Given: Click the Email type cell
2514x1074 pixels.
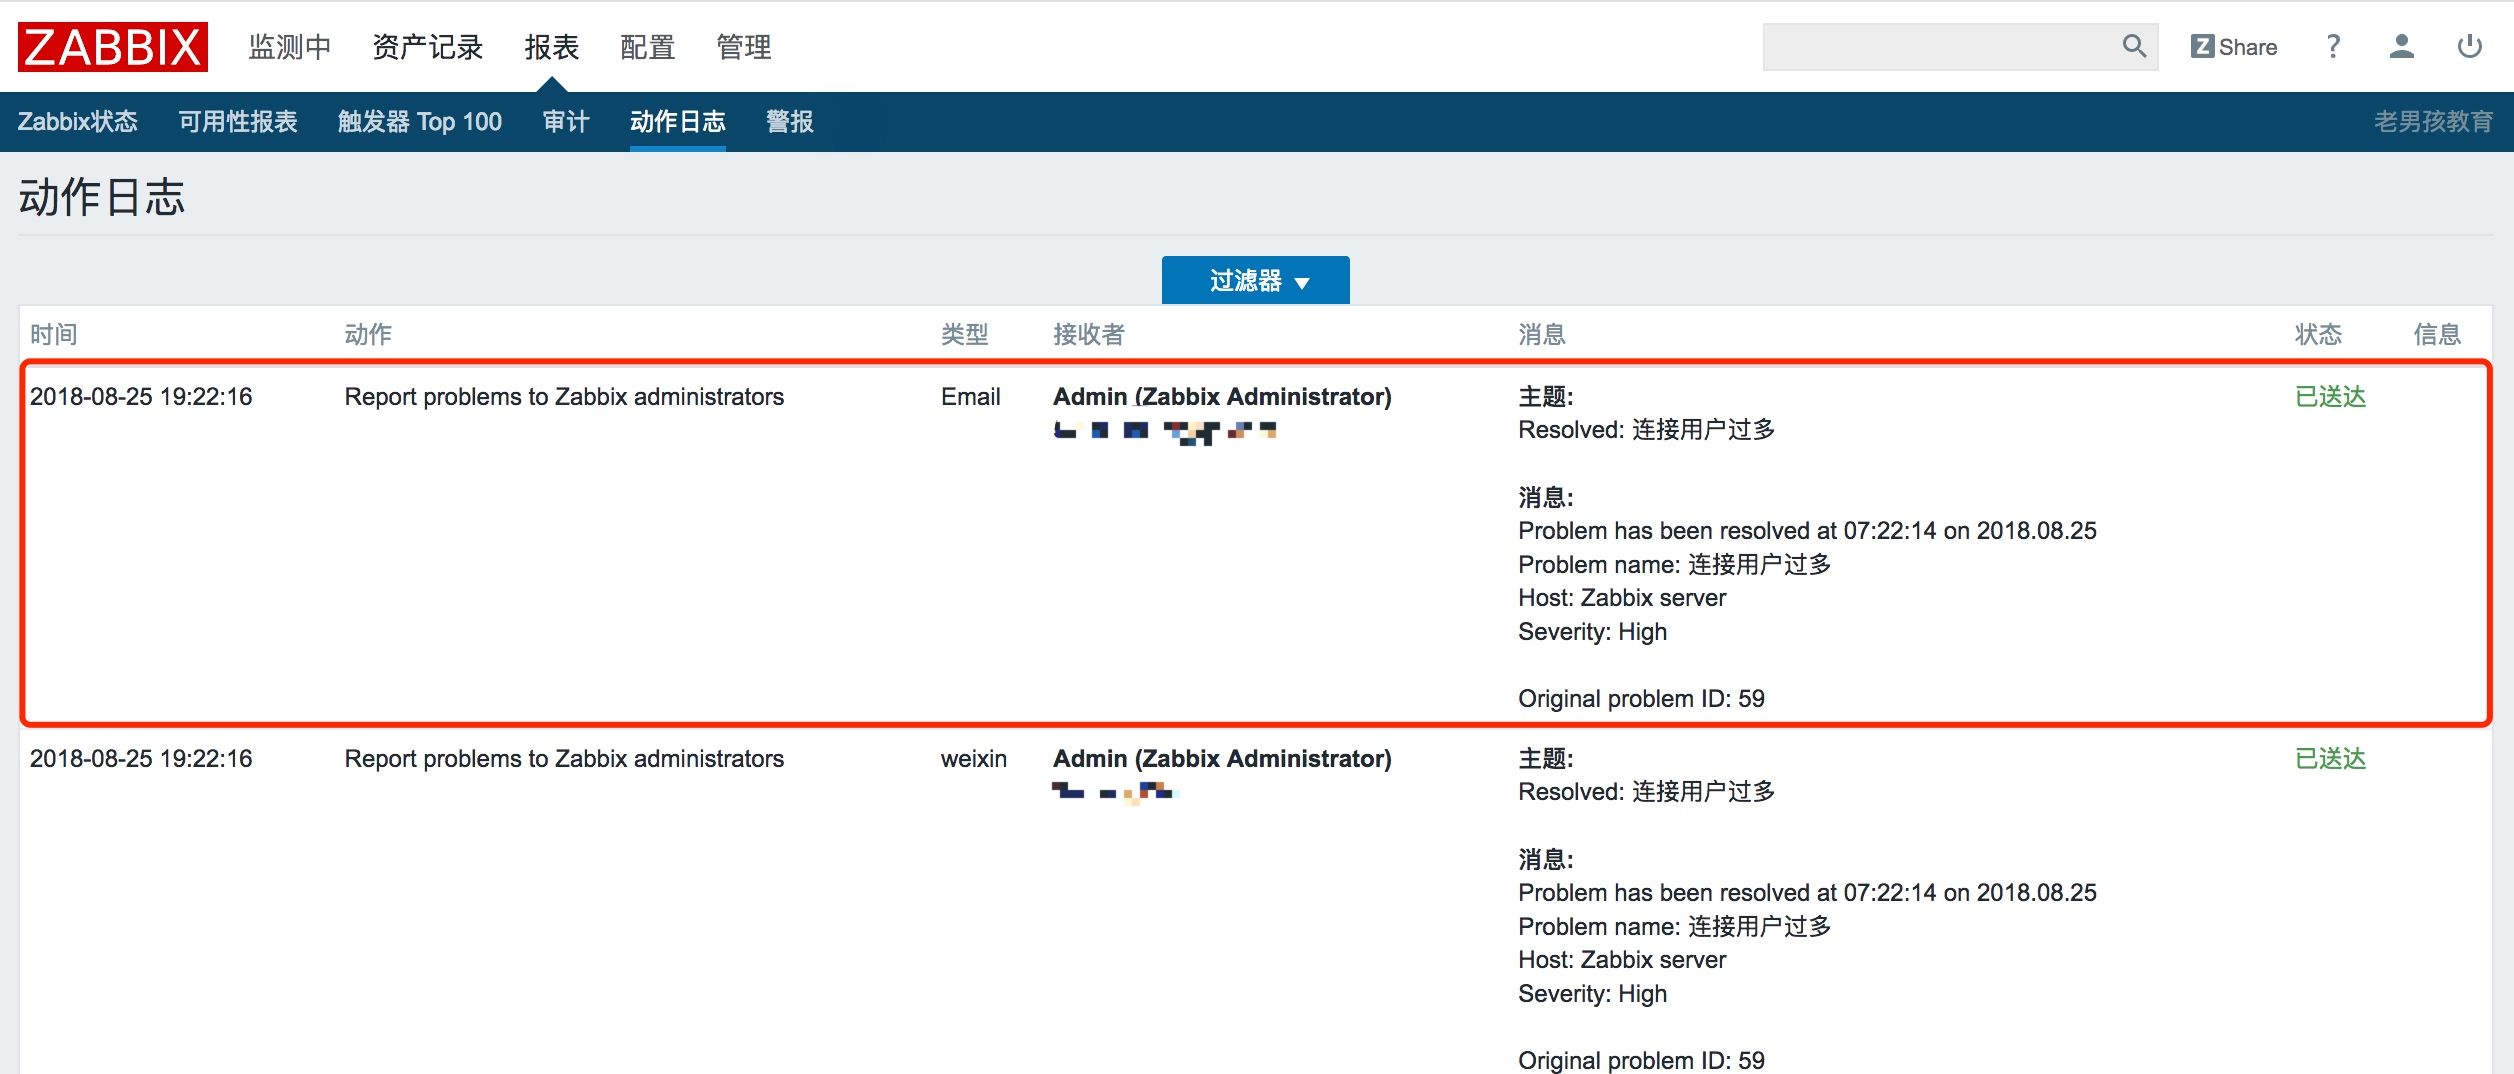Looking at the screenshot, I should 970,397.
